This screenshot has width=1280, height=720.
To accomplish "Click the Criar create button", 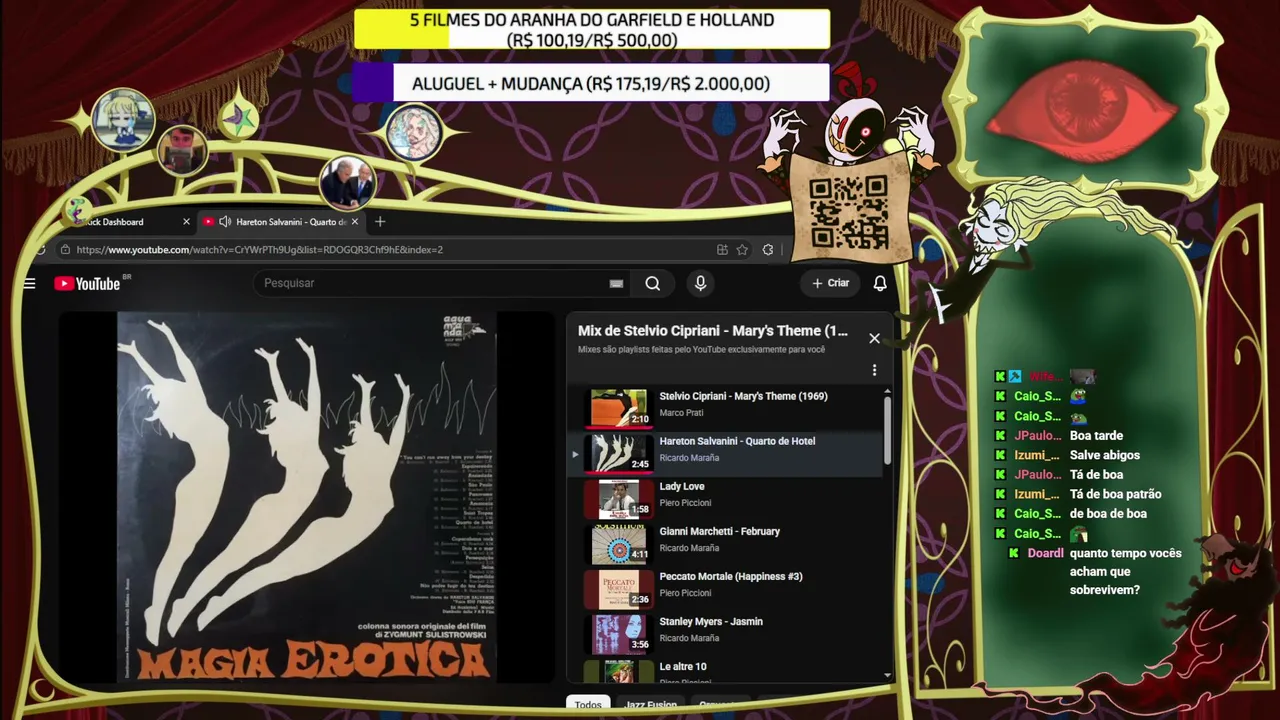I will pyautogui.click(x=830, y=283).
